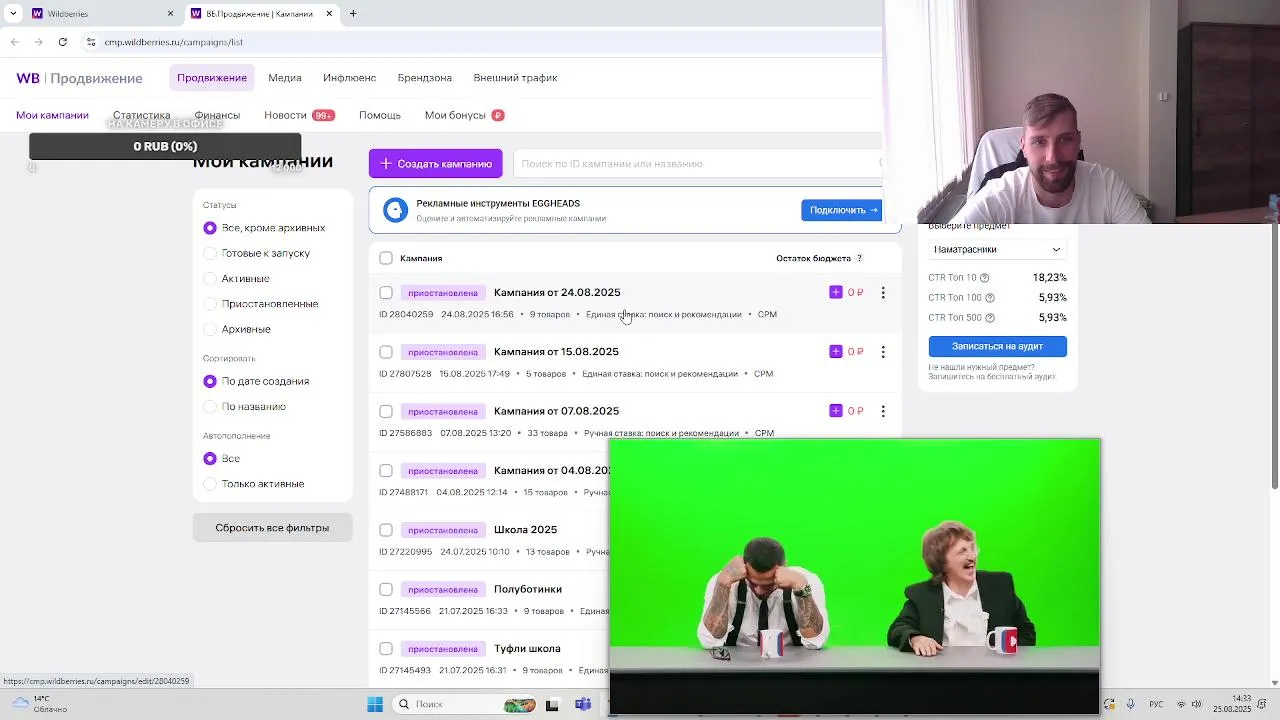Open the Внешний трафик top tab
Viewport: 1280px width, 720px height.
(515, 78)
